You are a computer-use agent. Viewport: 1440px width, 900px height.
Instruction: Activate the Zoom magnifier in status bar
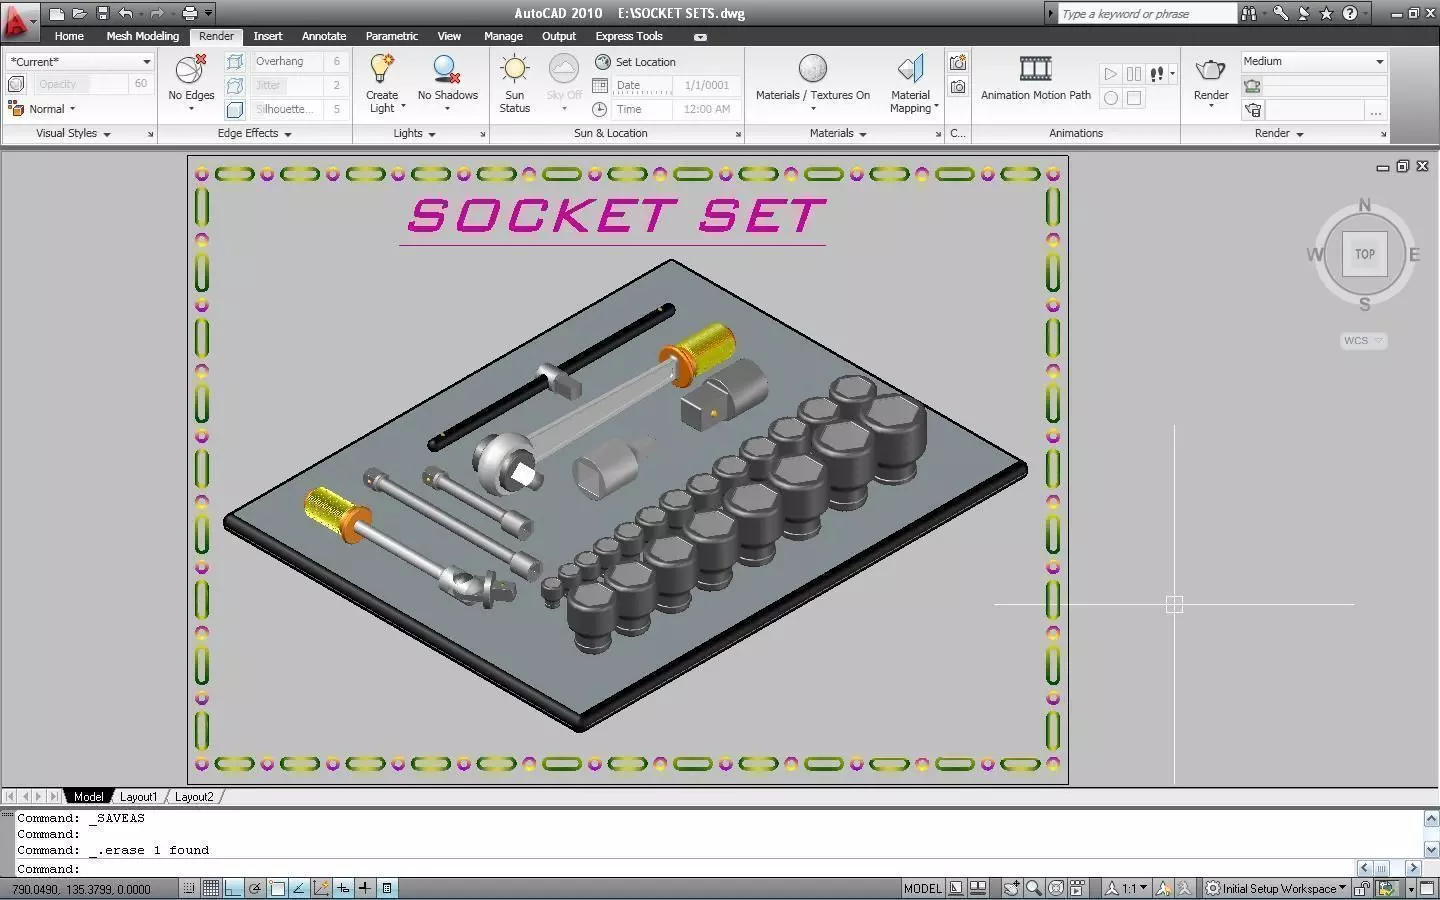pyautogui.click(x=1034, y=888)
